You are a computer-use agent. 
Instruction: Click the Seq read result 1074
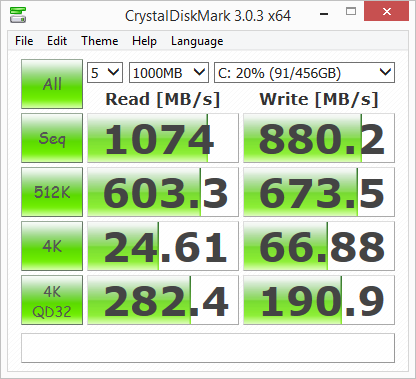point(163,138)
